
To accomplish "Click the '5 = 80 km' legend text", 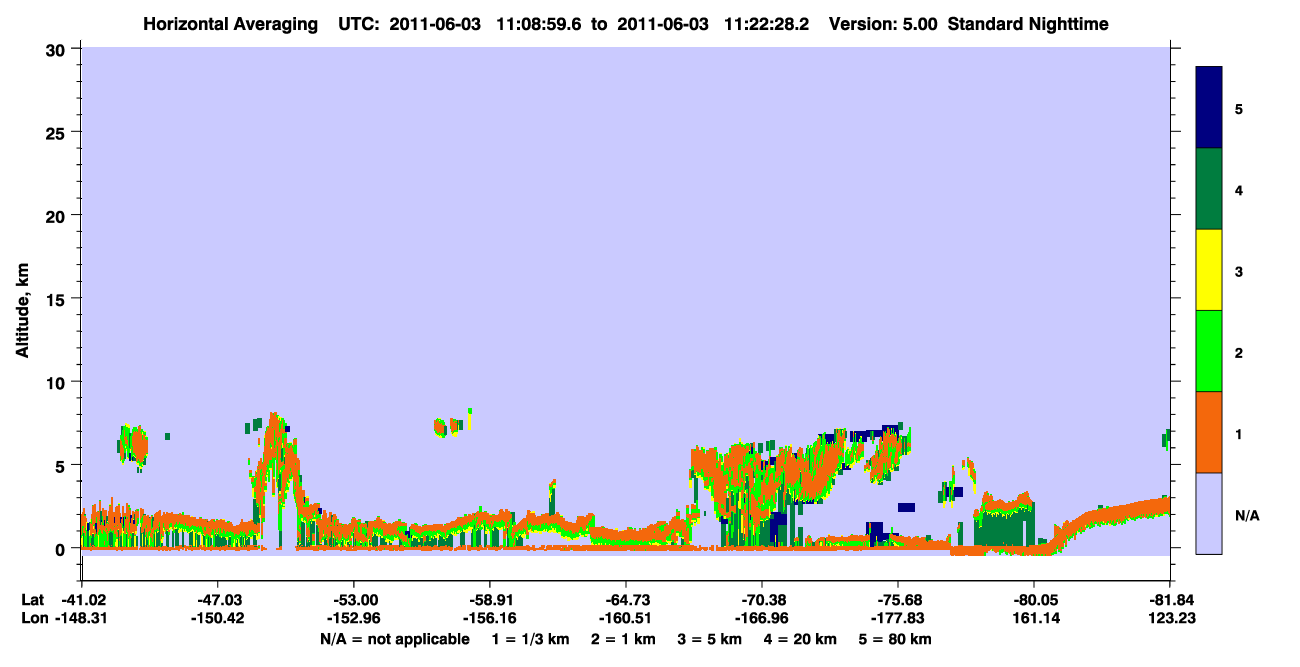I will pos(897,639).
